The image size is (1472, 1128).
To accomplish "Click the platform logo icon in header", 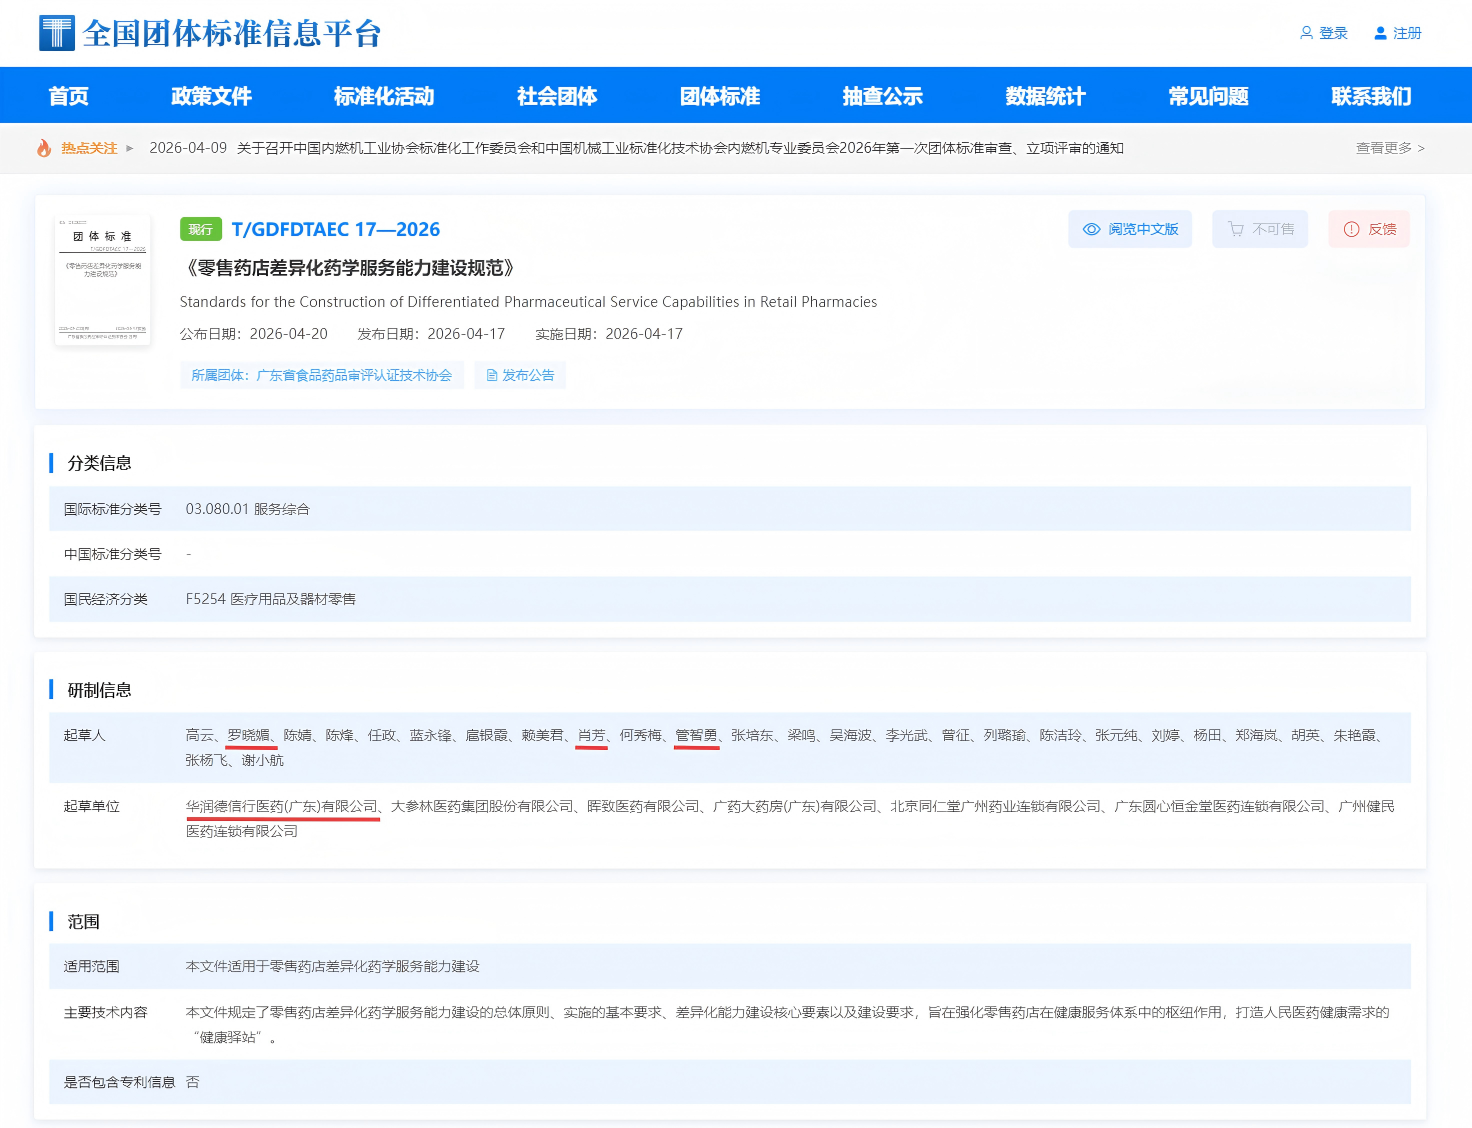I will click(57, 33).
